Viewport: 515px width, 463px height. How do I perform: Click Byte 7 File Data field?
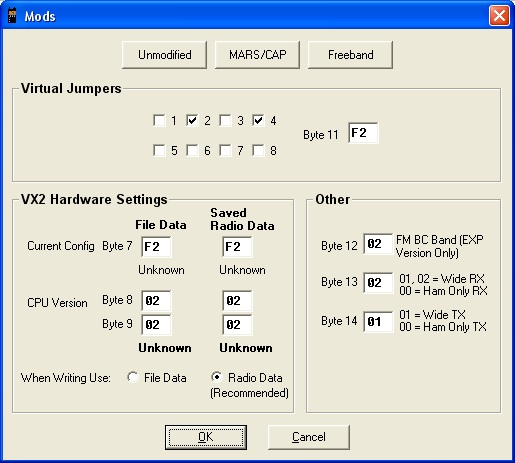pos(156,247)
